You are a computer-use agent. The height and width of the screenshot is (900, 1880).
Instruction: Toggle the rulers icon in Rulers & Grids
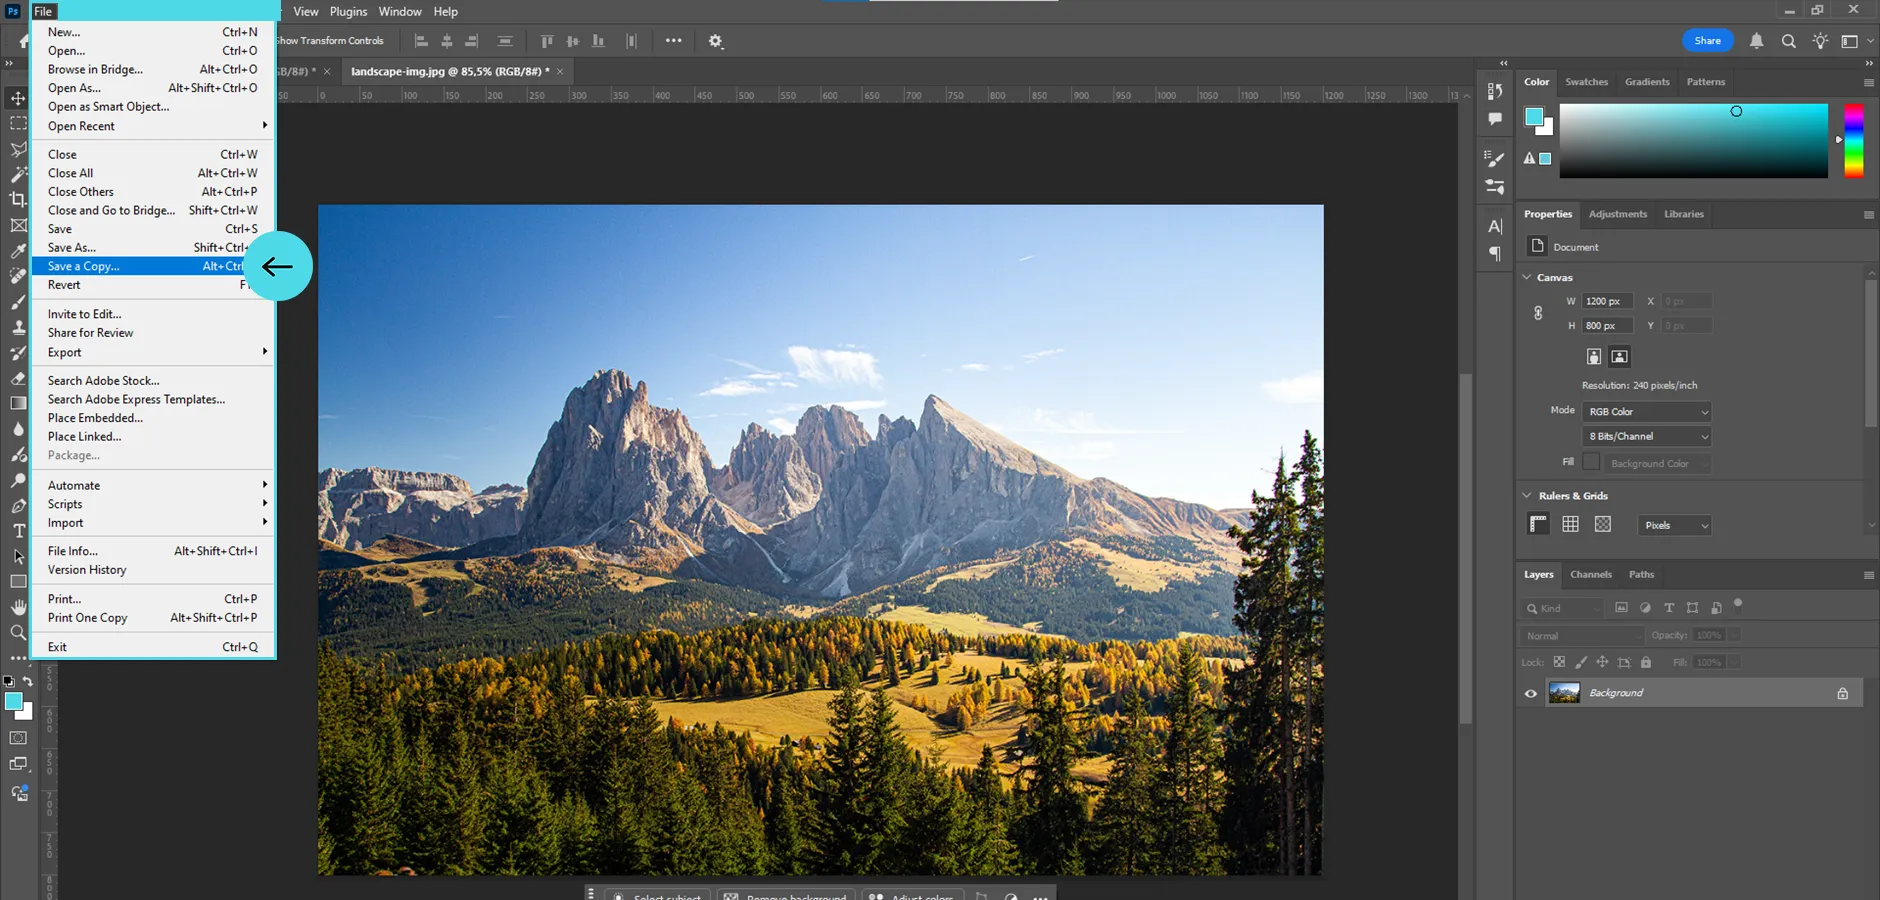pyautogui.click(x=1538, y=524)
